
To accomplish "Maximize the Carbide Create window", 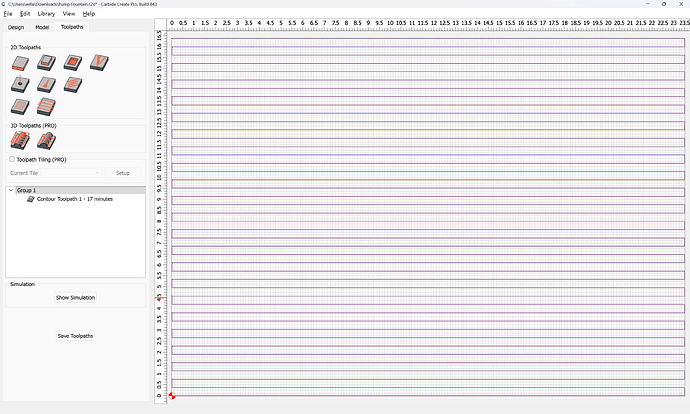I will pyautogui.click(x=664, y=4).
